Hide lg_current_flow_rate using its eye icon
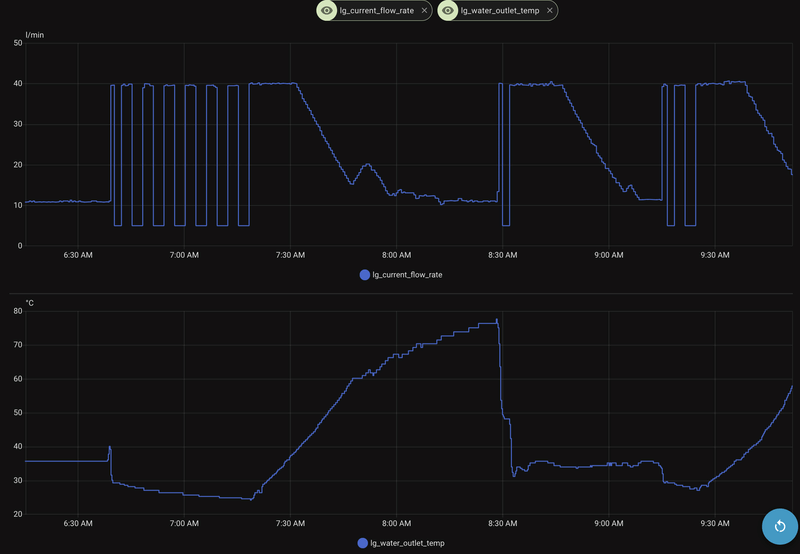Image resolution: width=800 pixels, height=554 pixels. 327,11
